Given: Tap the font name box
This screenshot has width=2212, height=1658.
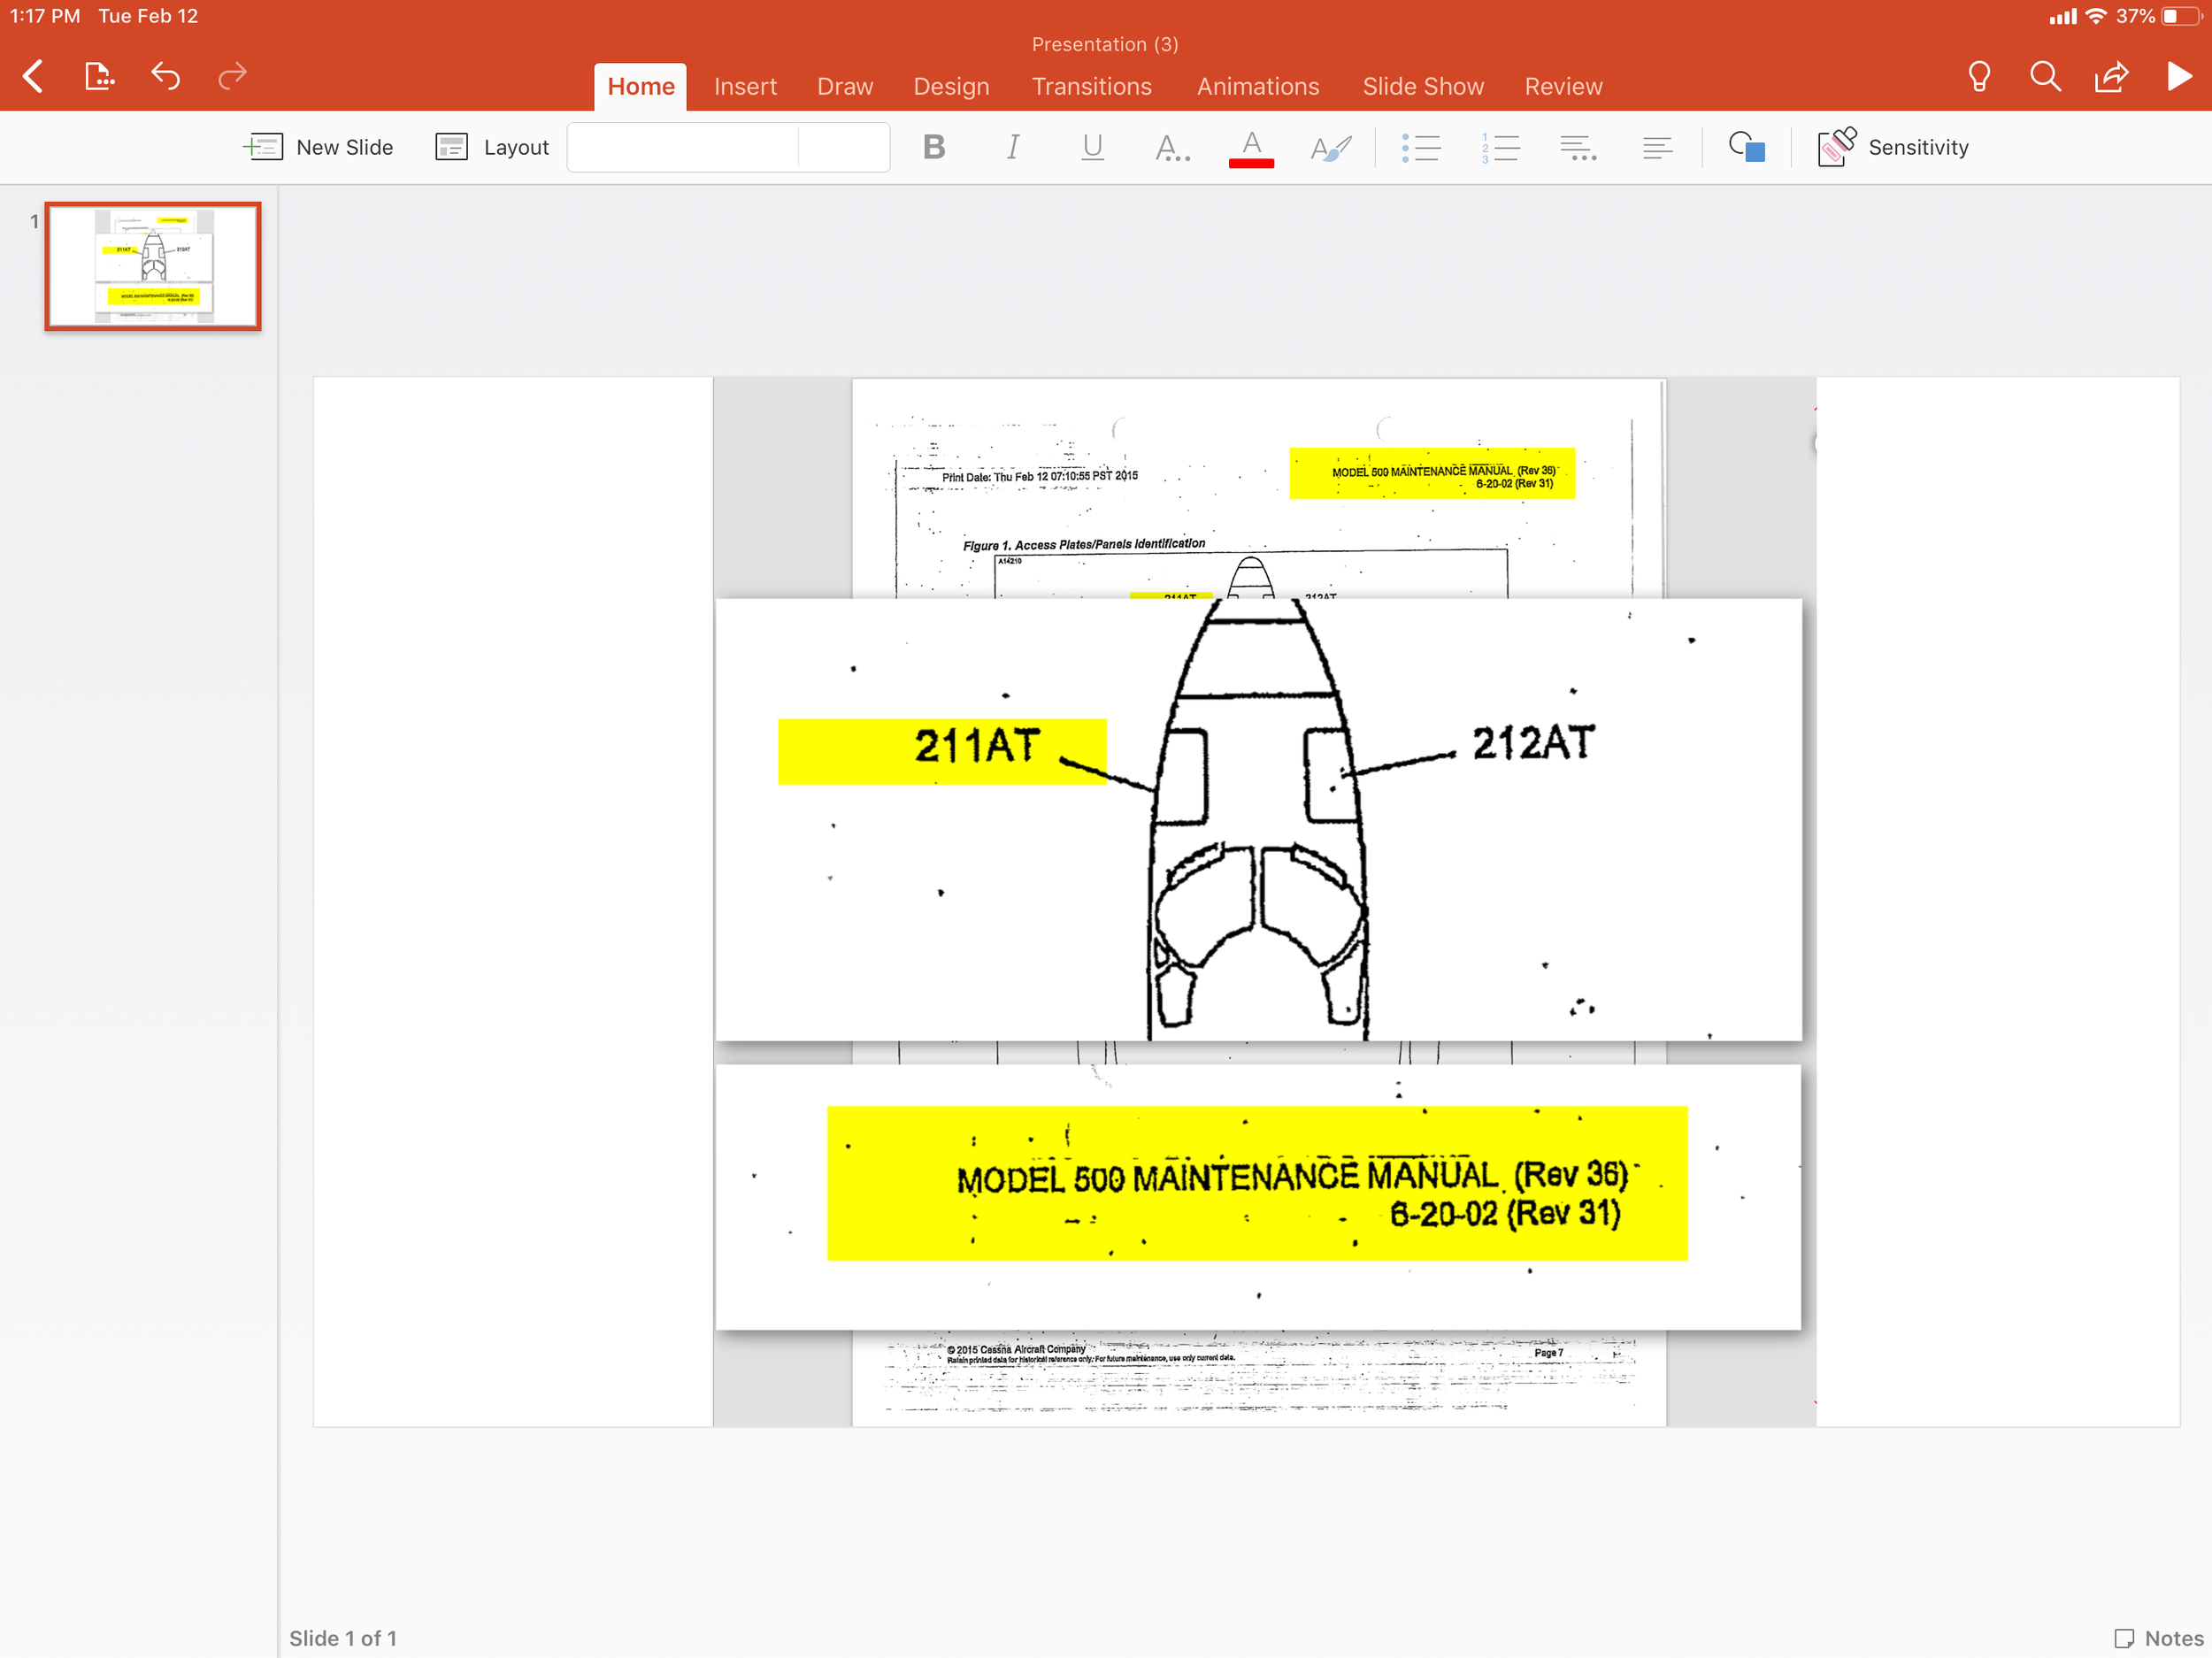Looking at the screenshot, I should click(683, 147).
